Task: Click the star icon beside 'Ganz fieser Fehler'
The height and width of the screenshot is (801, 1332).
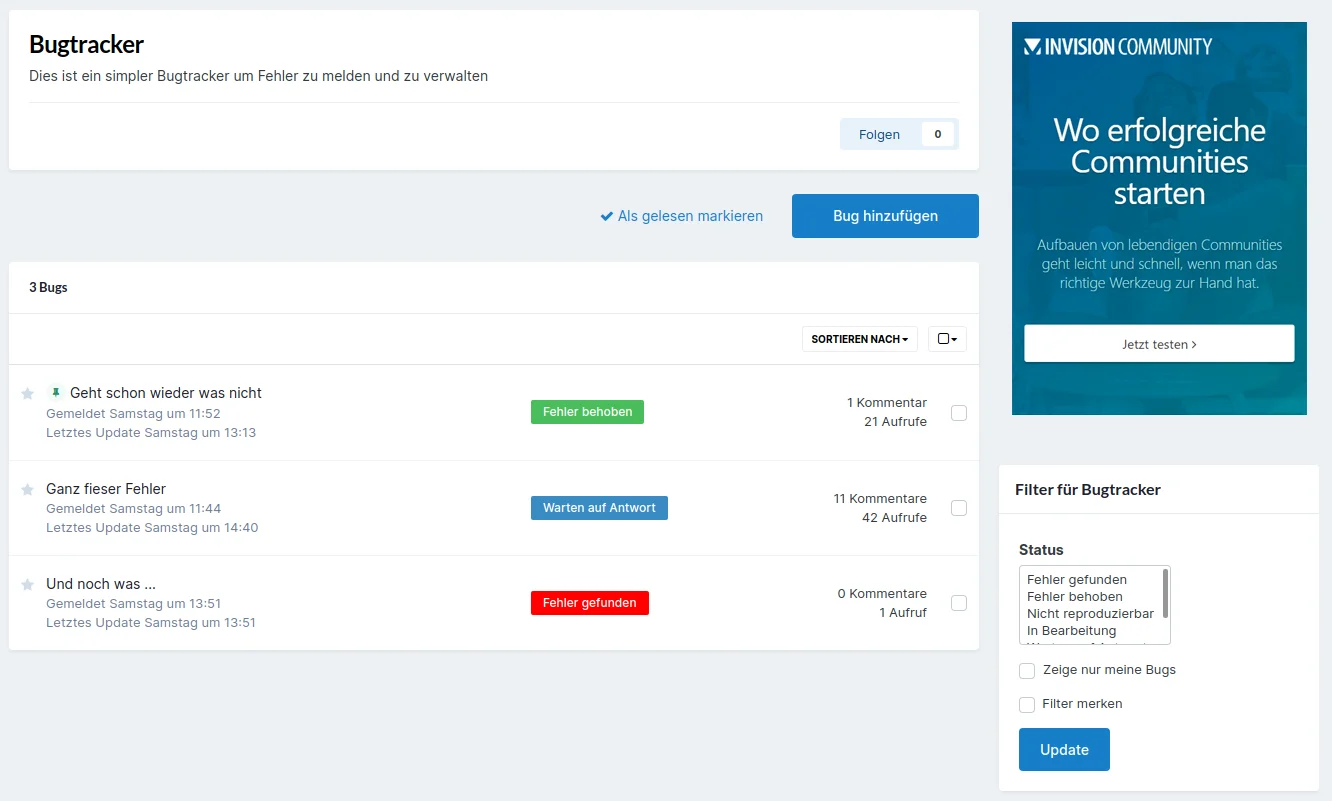Action: [28, 490]
